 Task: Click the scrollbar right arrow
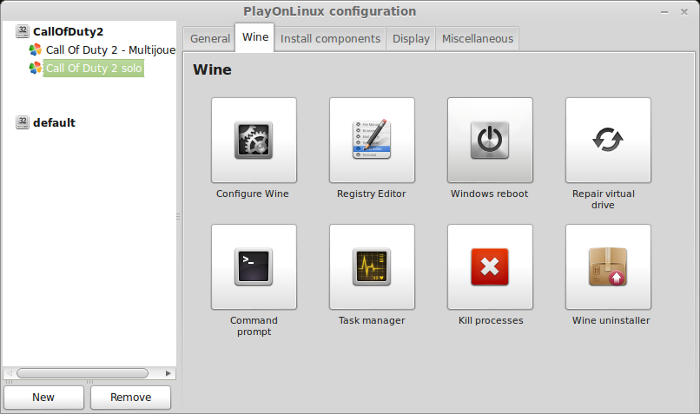click(168, 373)
